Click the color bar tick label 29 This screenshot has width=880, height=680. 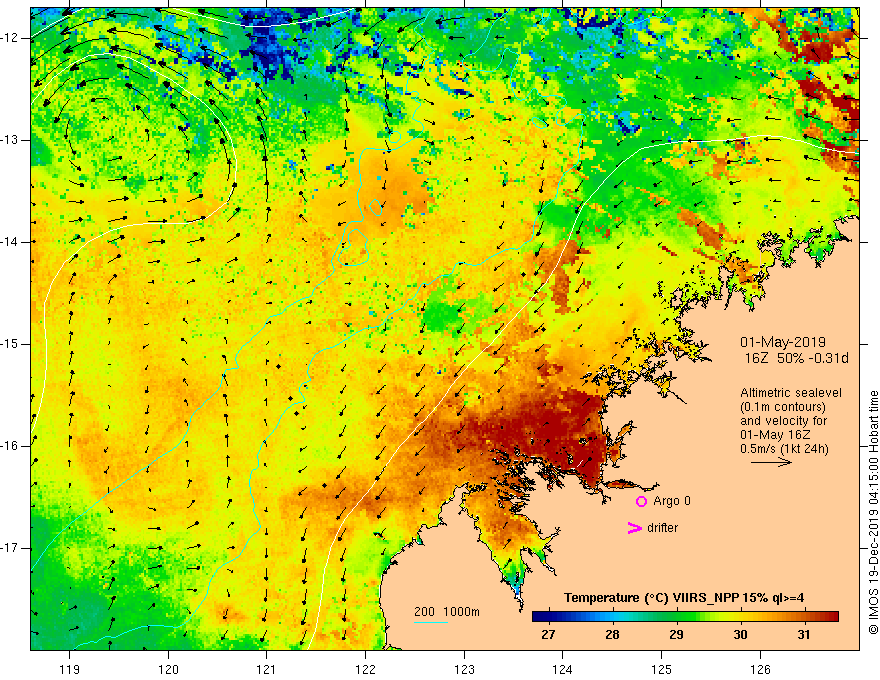(676, 635)
